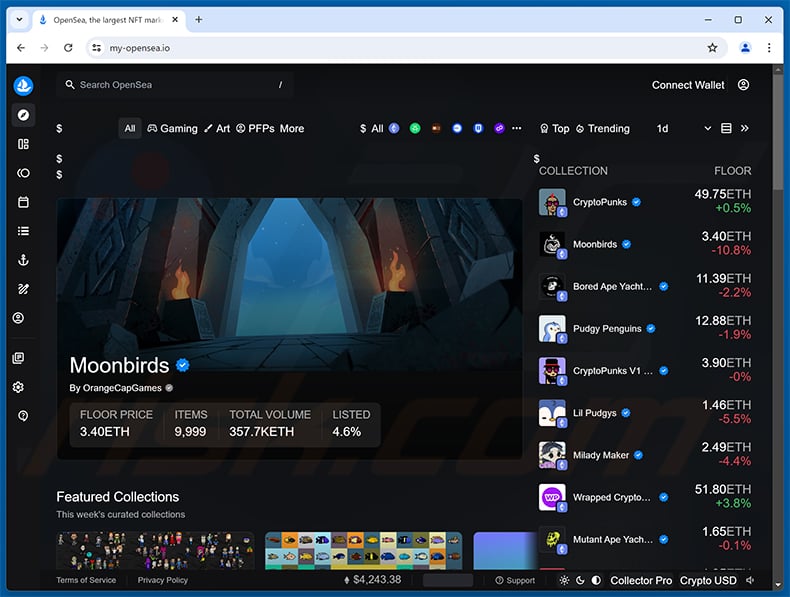Open the collections grid icon in the sidebar
The image size is (790, 597).
tap(23, 144)
